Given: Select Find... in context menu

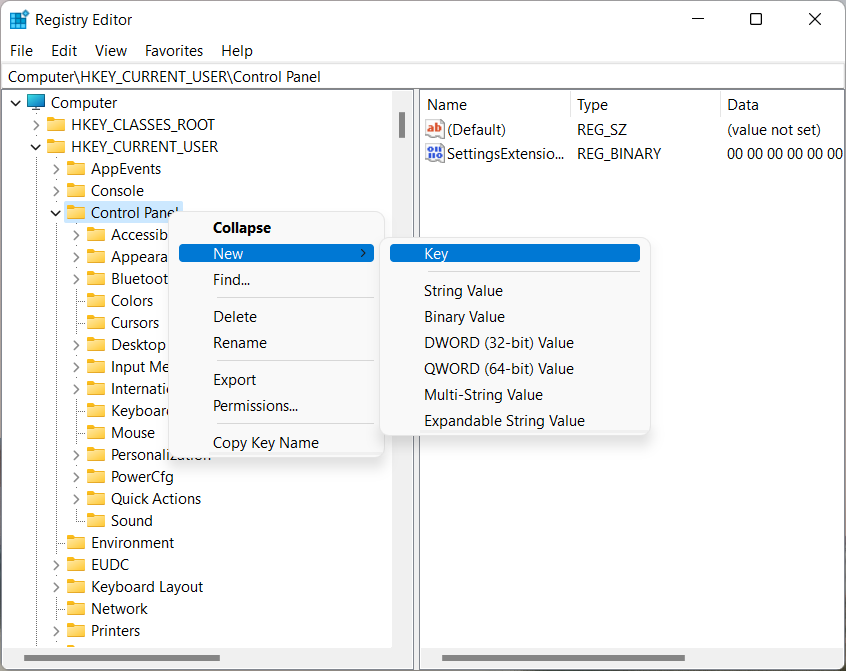Looking at the screenshot, I should tap(276, 279).
